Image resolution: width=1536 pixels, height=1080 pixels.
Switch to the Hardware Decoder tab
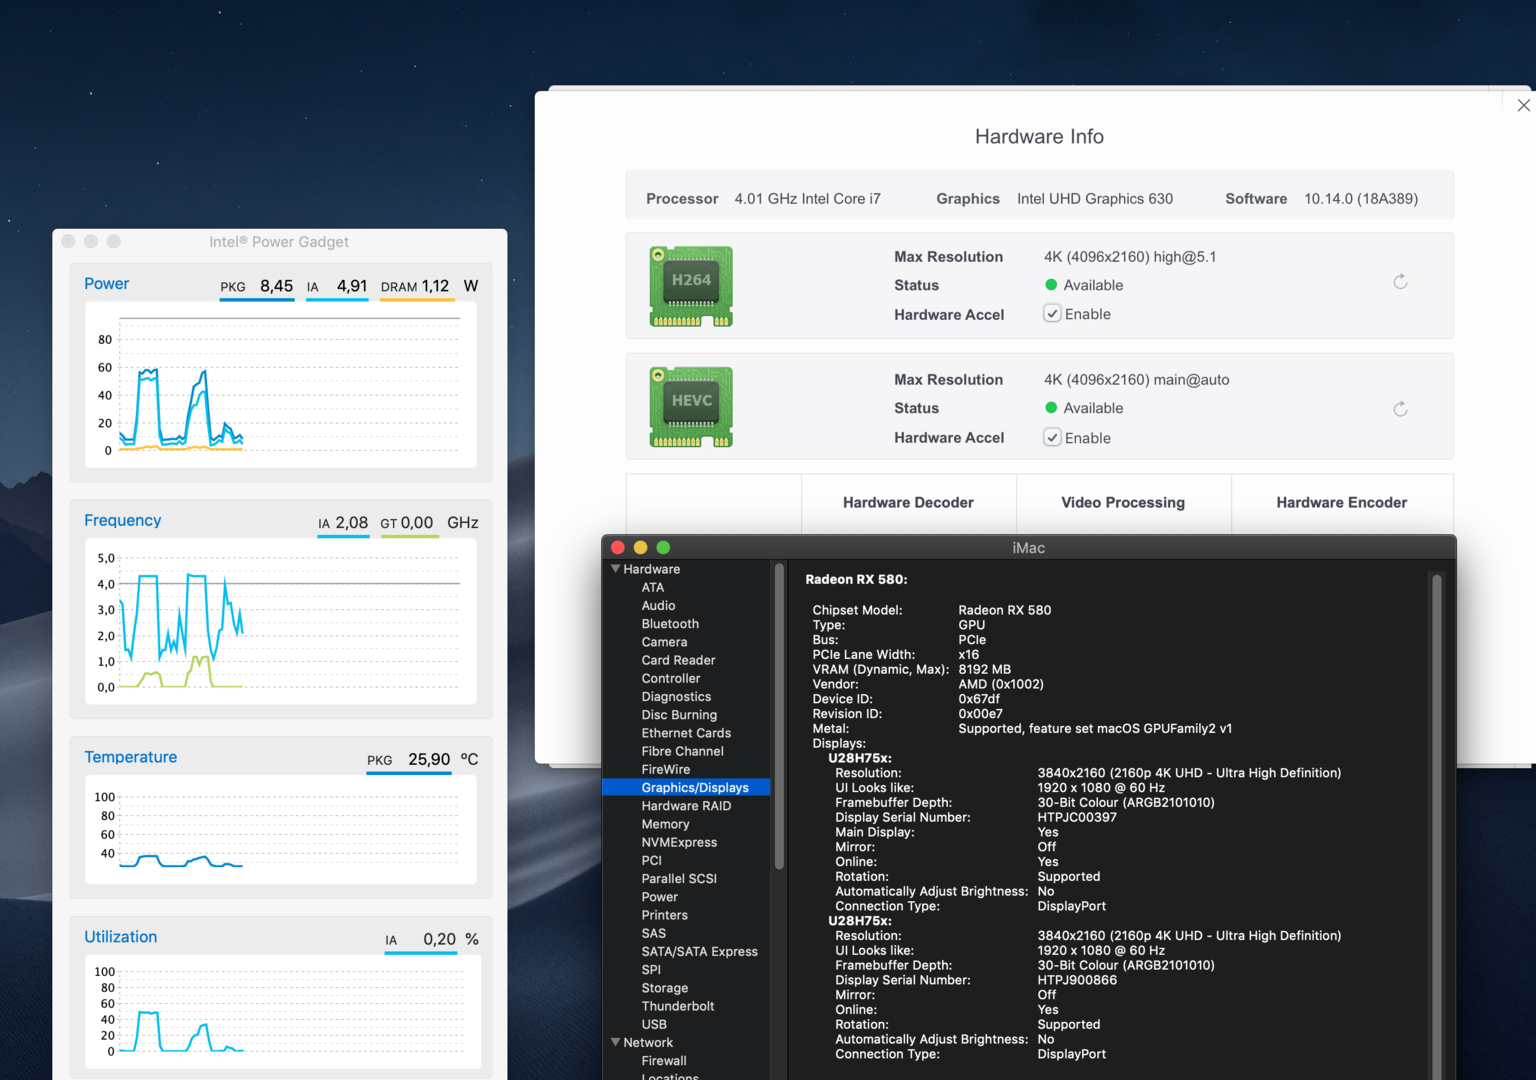pyautogui.click(x=908, y=503)
